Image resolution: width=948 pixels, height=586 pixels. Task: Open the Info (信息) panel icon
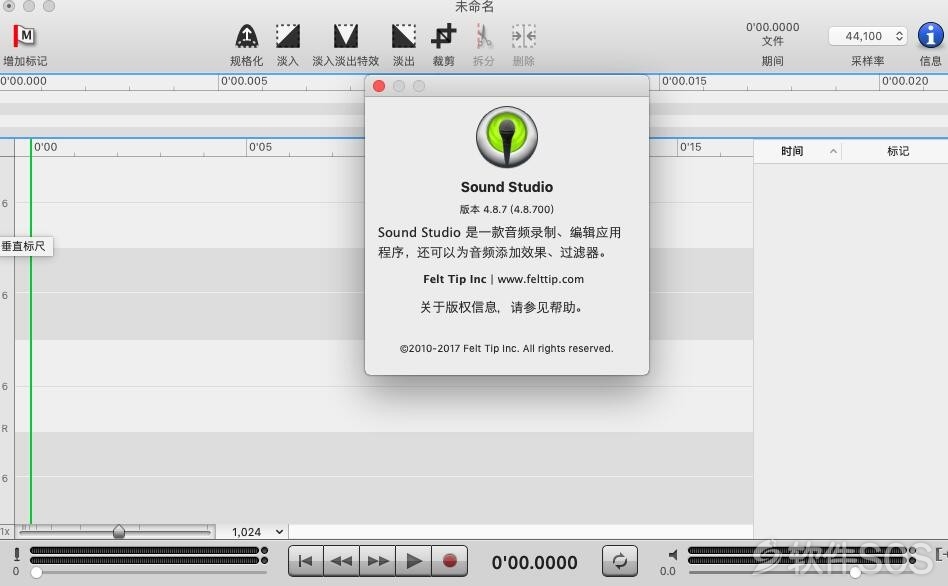pos(930,36)
